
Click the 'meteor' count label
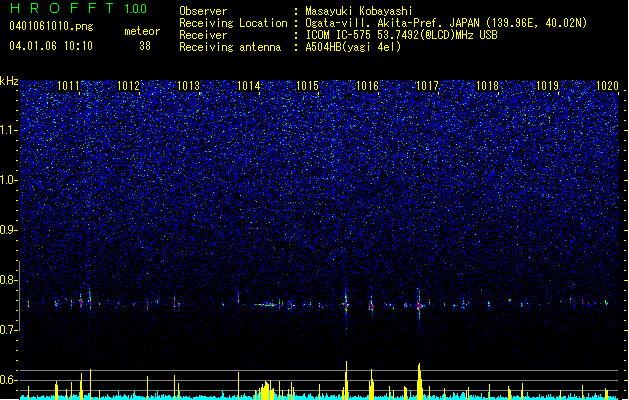142,31
